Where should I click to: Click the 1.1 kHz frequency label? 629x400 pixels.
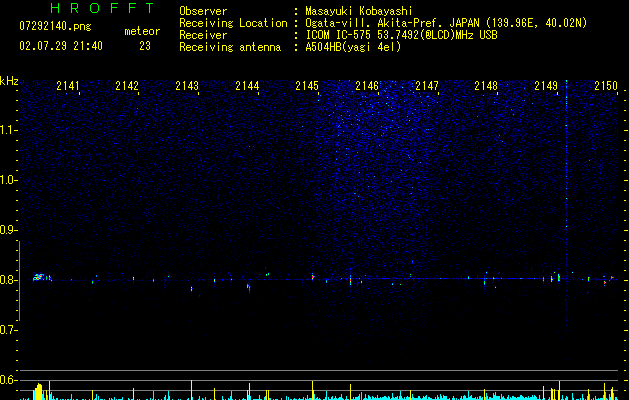(x=8, y=130)
